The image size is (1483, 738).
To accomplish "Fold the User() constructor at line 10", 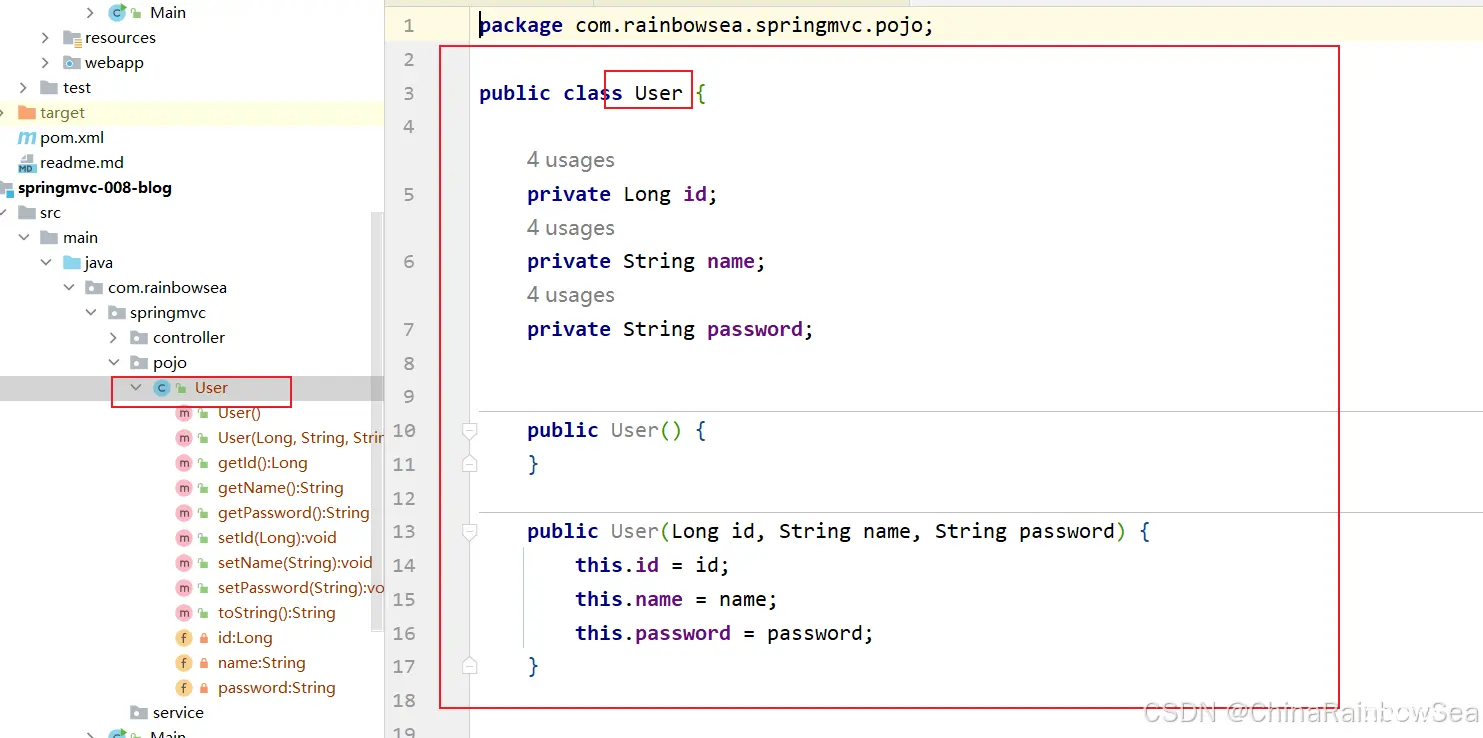I will [x=470, y=431].
